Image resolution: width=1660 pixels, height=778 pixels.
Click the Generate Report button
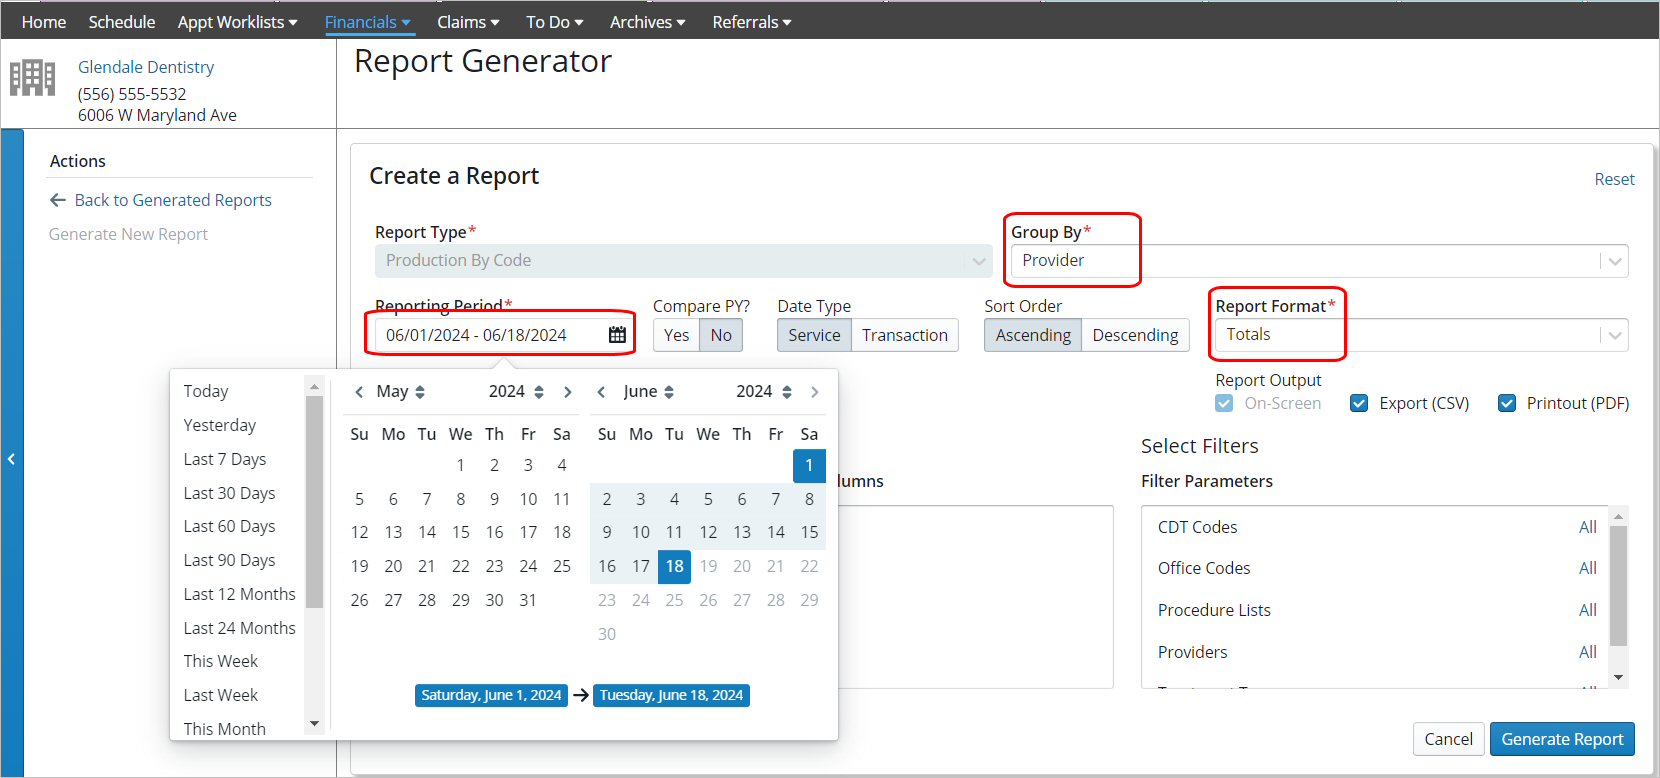click(x=1562, y=739)
